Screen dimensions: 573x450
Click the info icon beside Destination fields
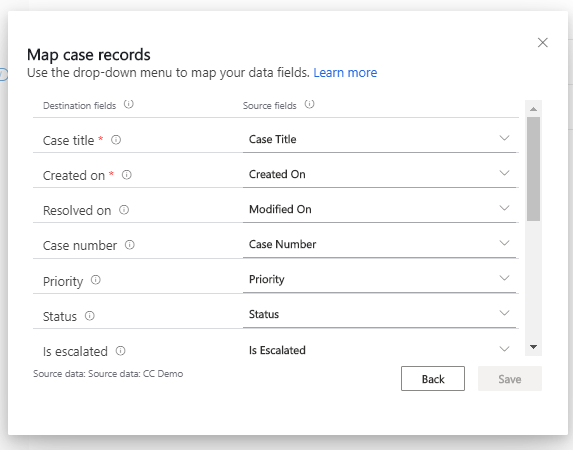coord(129,104)
